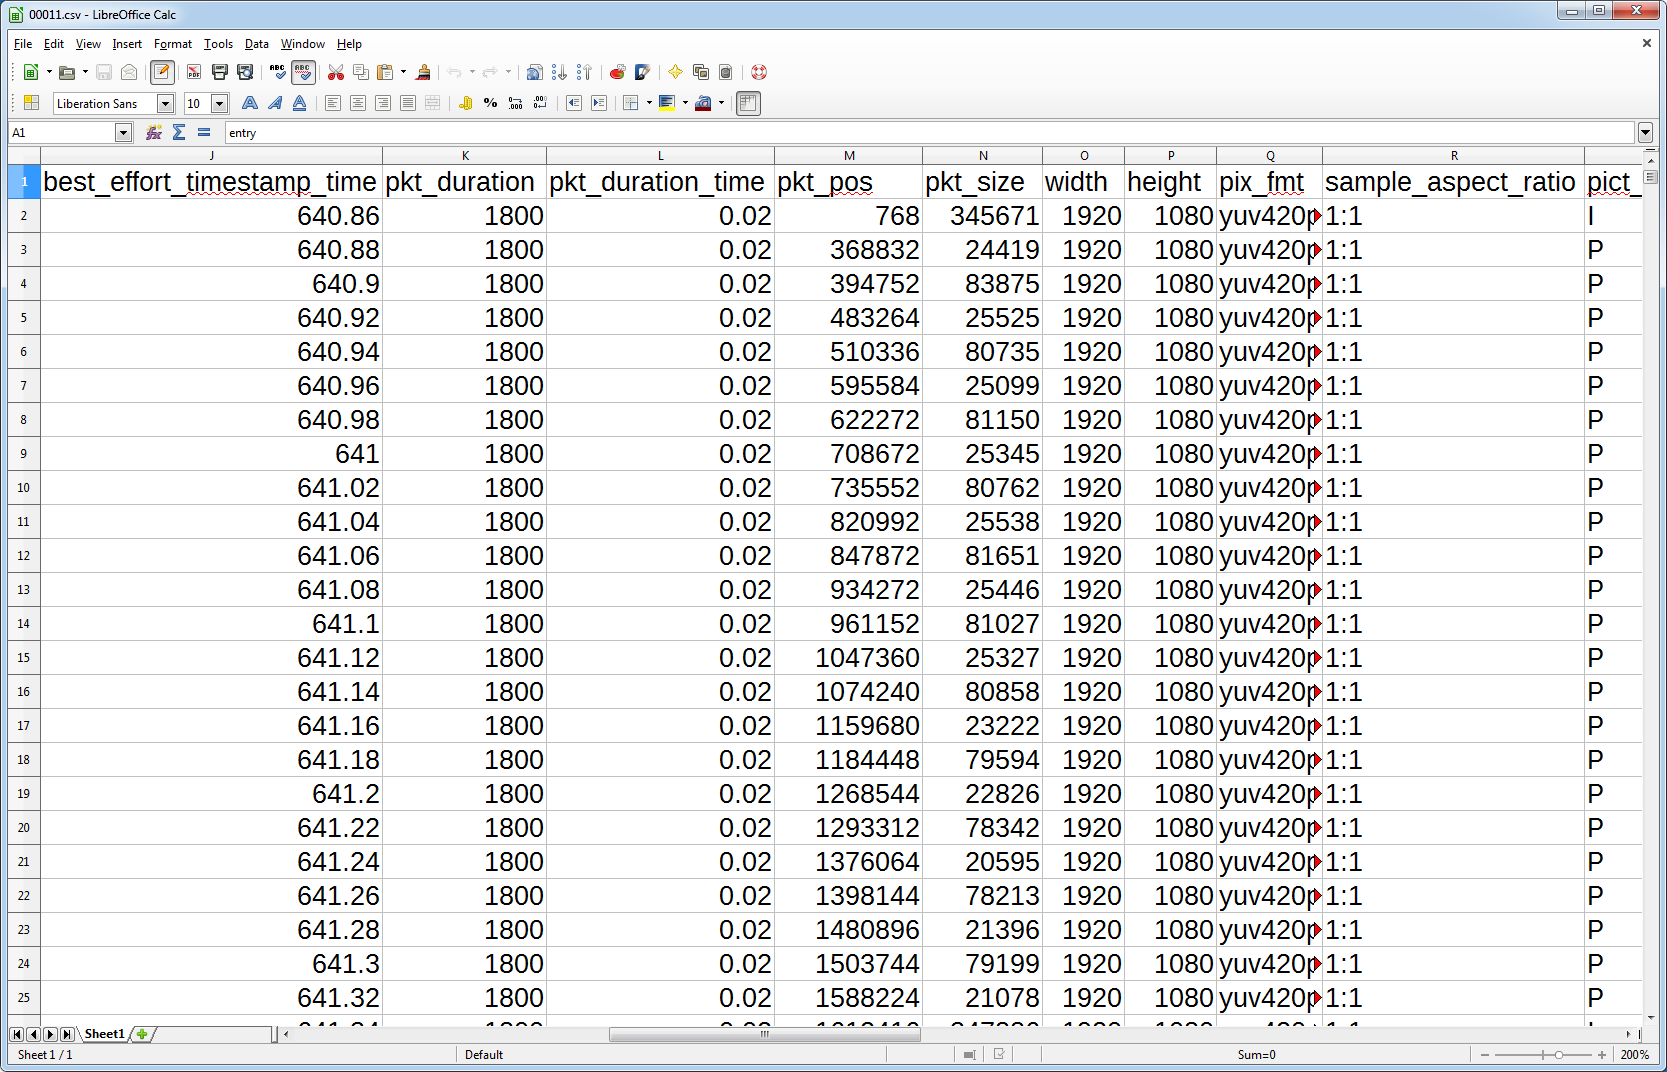This screenshot has width=1667, height=1072.
Task: Expand the font name dropdown
Action: (x=165, y=104)
